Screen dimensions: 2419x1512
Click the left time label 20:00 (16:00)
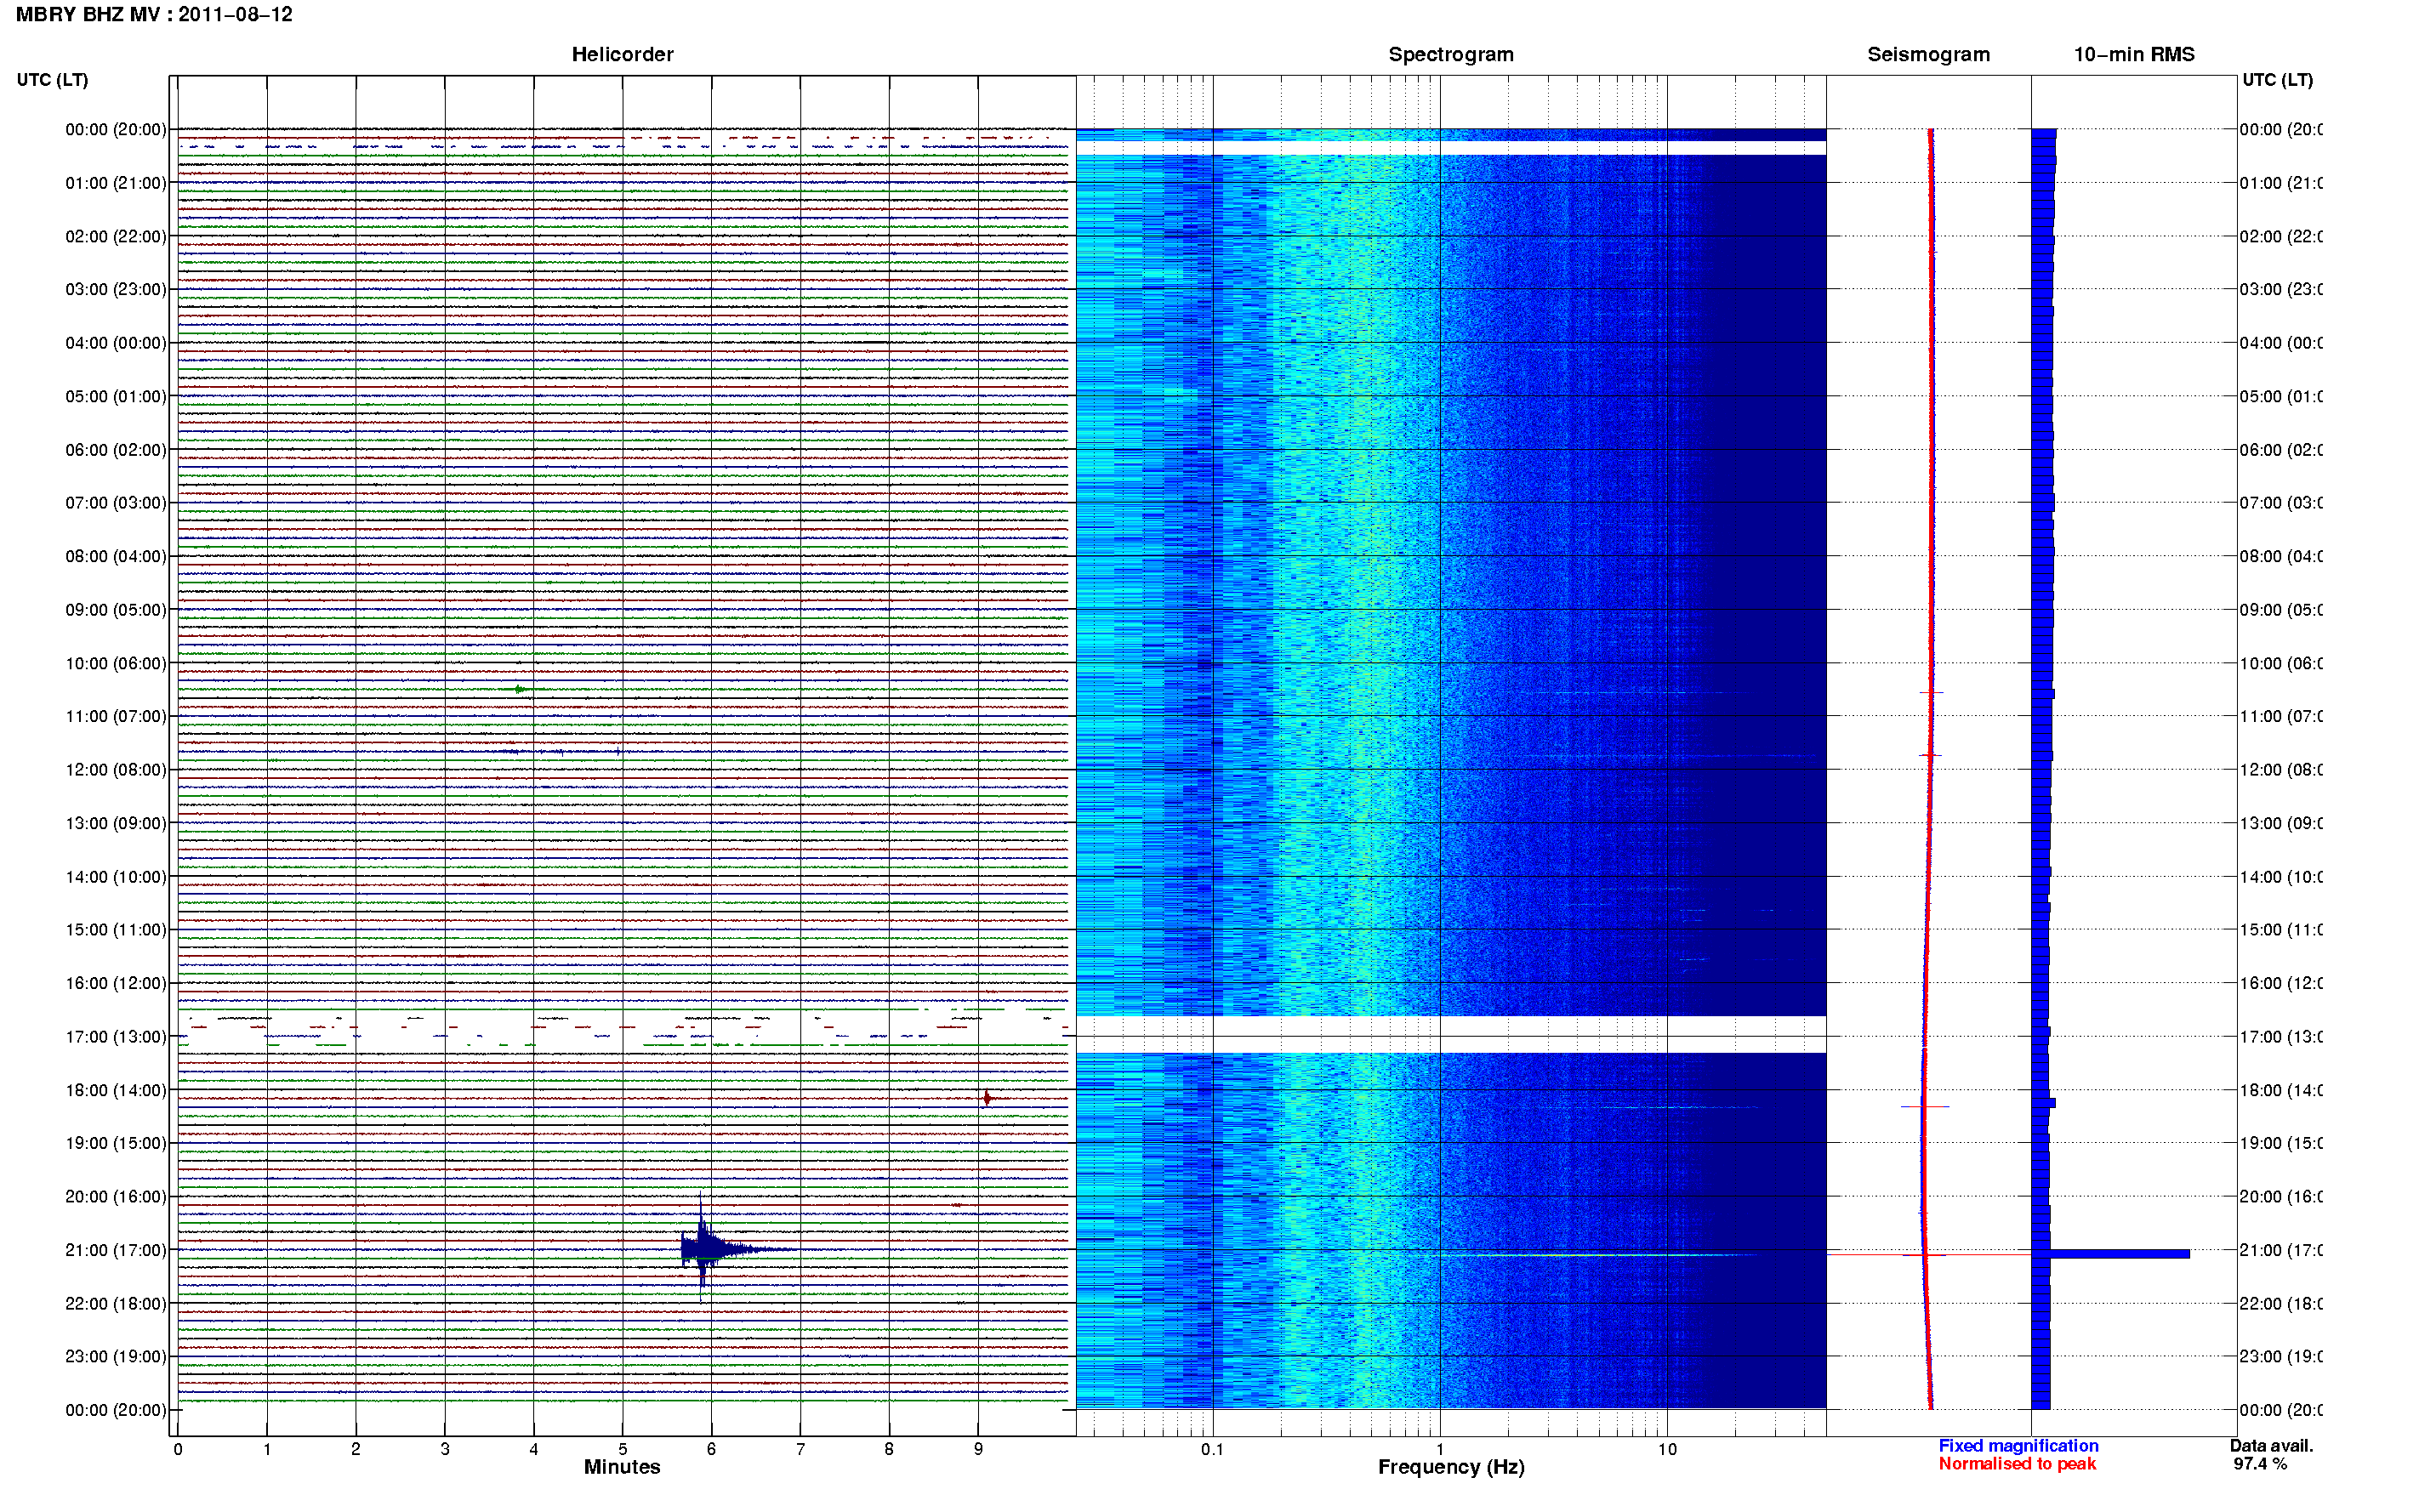116,1197
